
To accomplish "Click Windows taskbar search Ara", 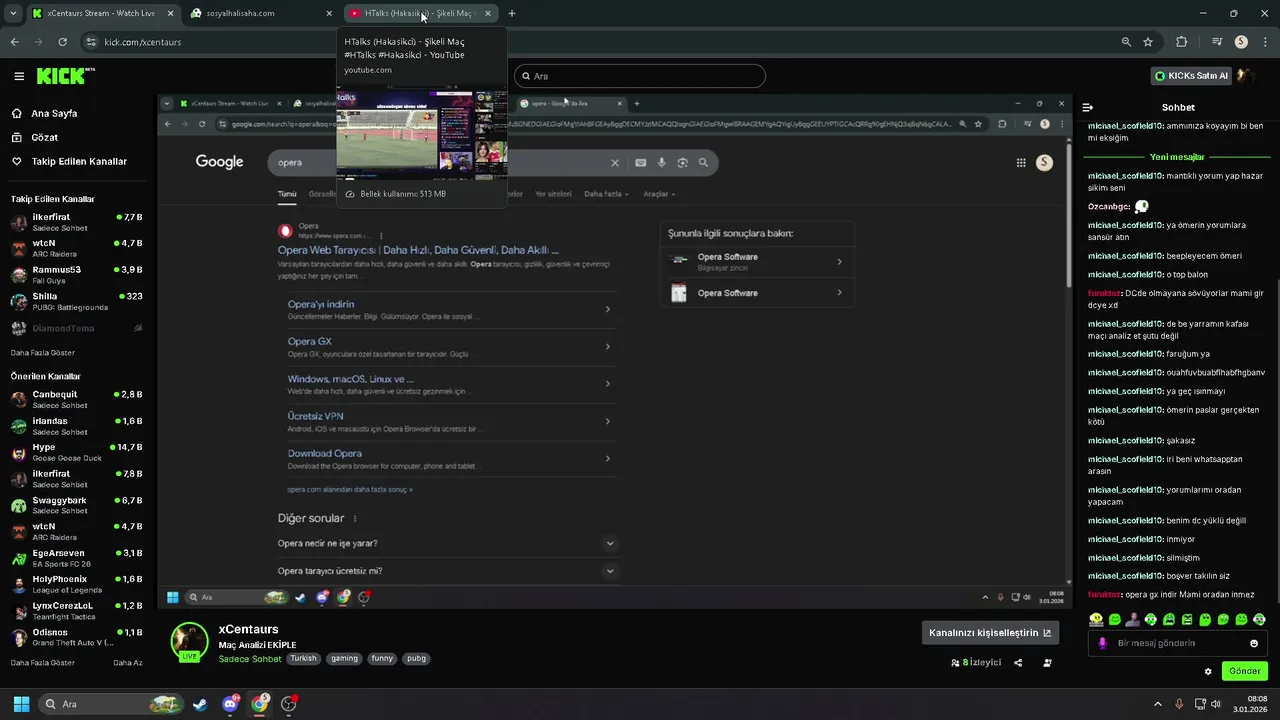I will pos(111,704).
